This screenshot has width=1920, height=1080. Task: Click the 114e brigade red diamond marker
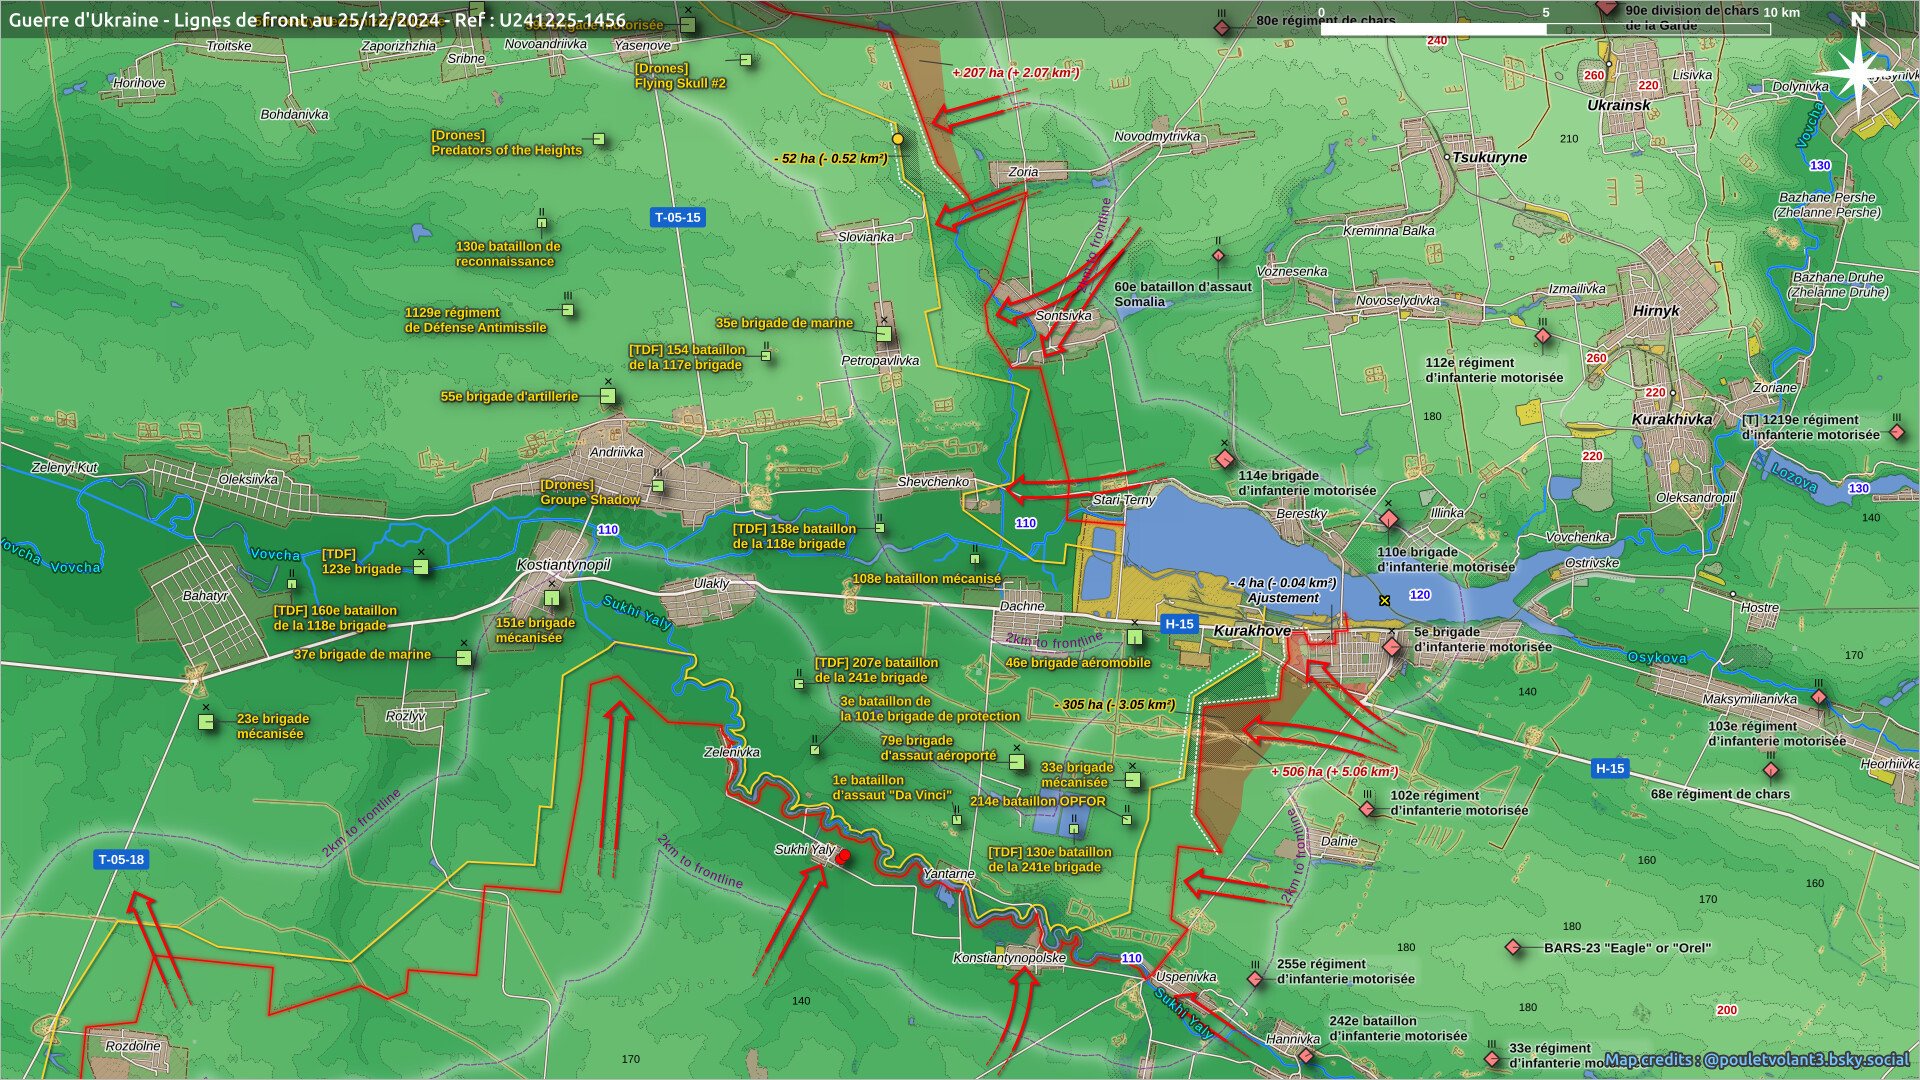[1225, 459]
